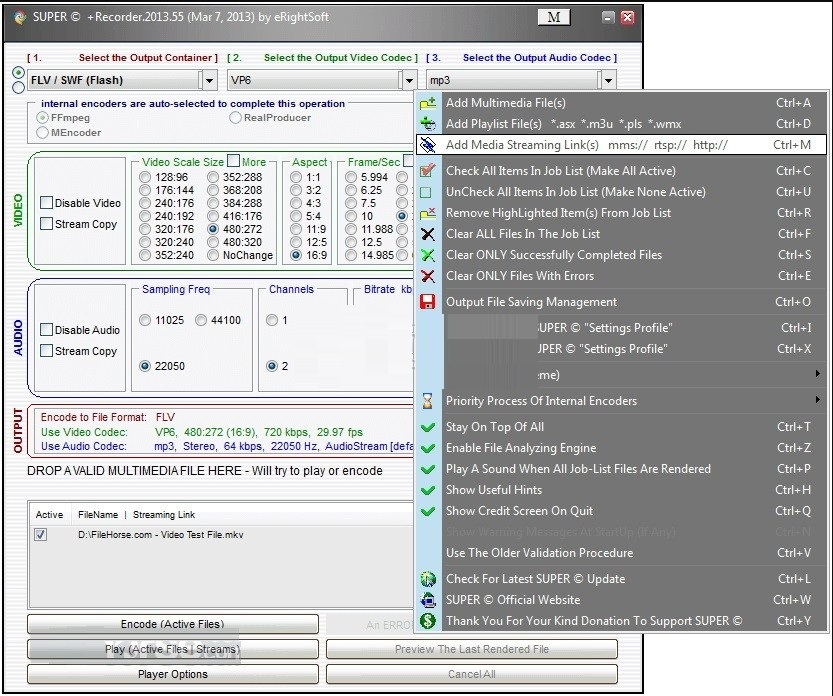
Task: Click the Check All Items checkmark icon
Action: pyautogui.click(x=428, y=171)
